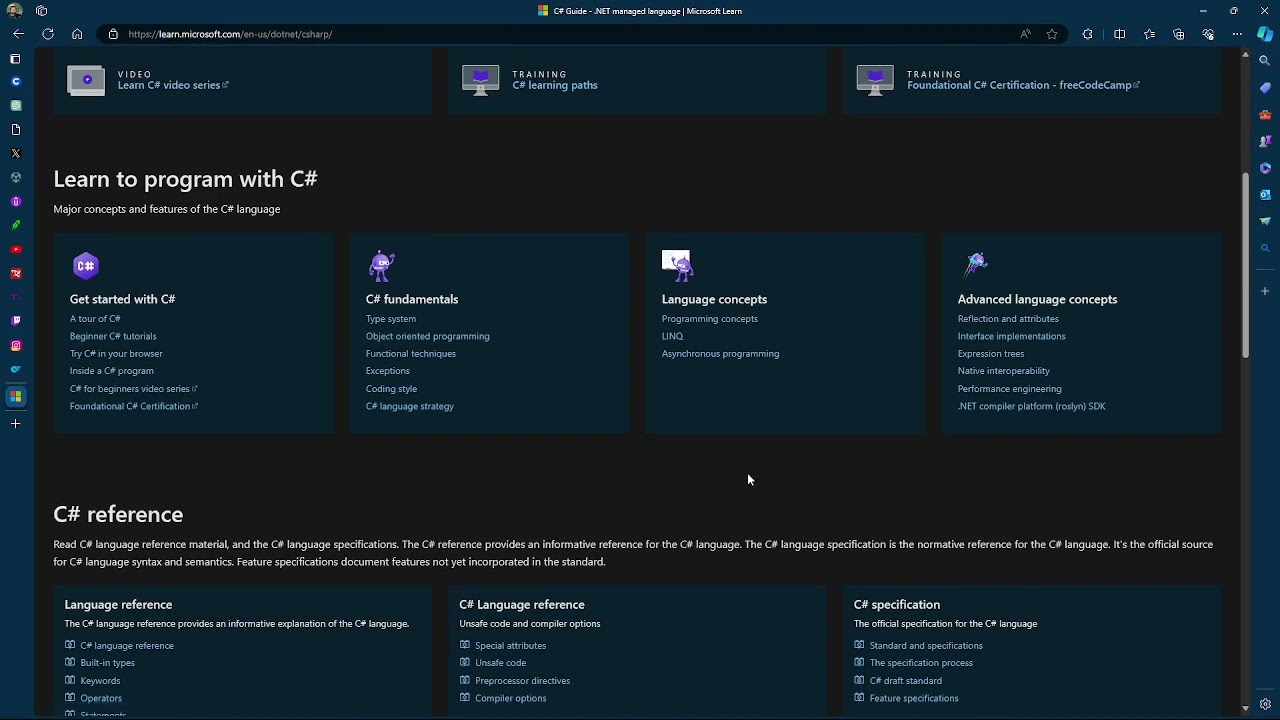The width and height of the screenshot is (1280, 720).
Task: Open the Workspaces icon next to profile
Action: (41, 11)
